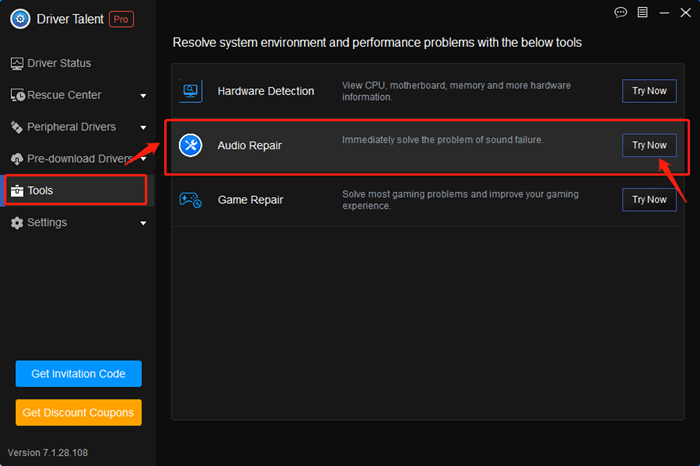The height and width of the screenshot is (466, 700).
Task: Open the list menu icon in title bar
Action: pyautogui.click(x=642, y=12)
